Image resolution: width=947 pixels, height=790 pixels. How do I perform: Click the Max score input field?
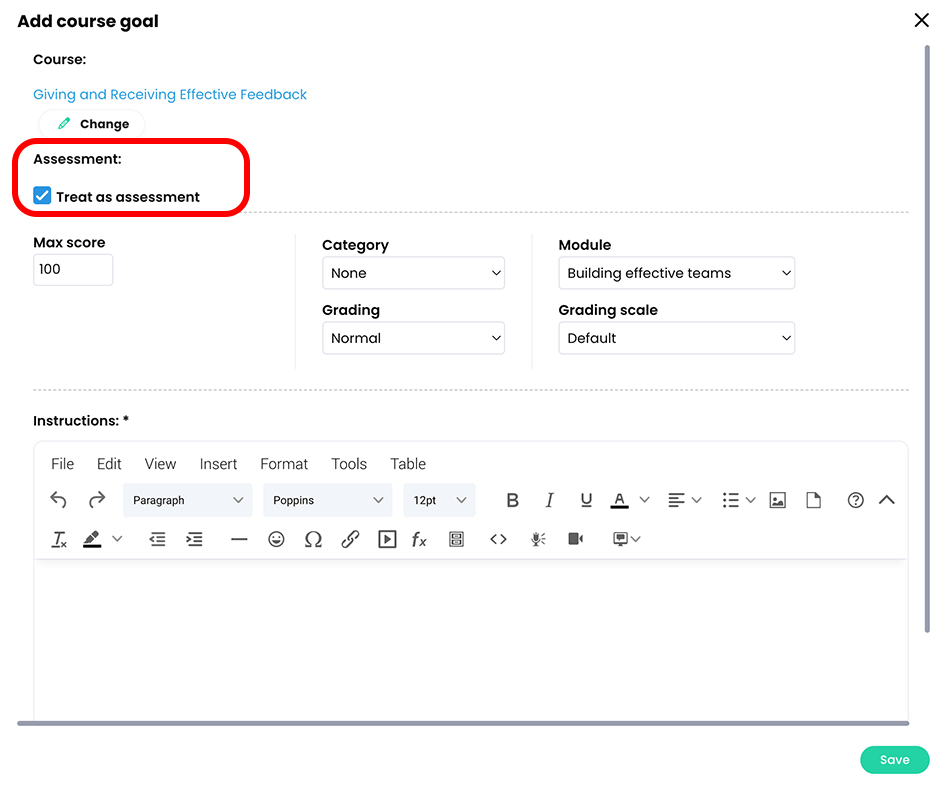[x=72, y=269]
